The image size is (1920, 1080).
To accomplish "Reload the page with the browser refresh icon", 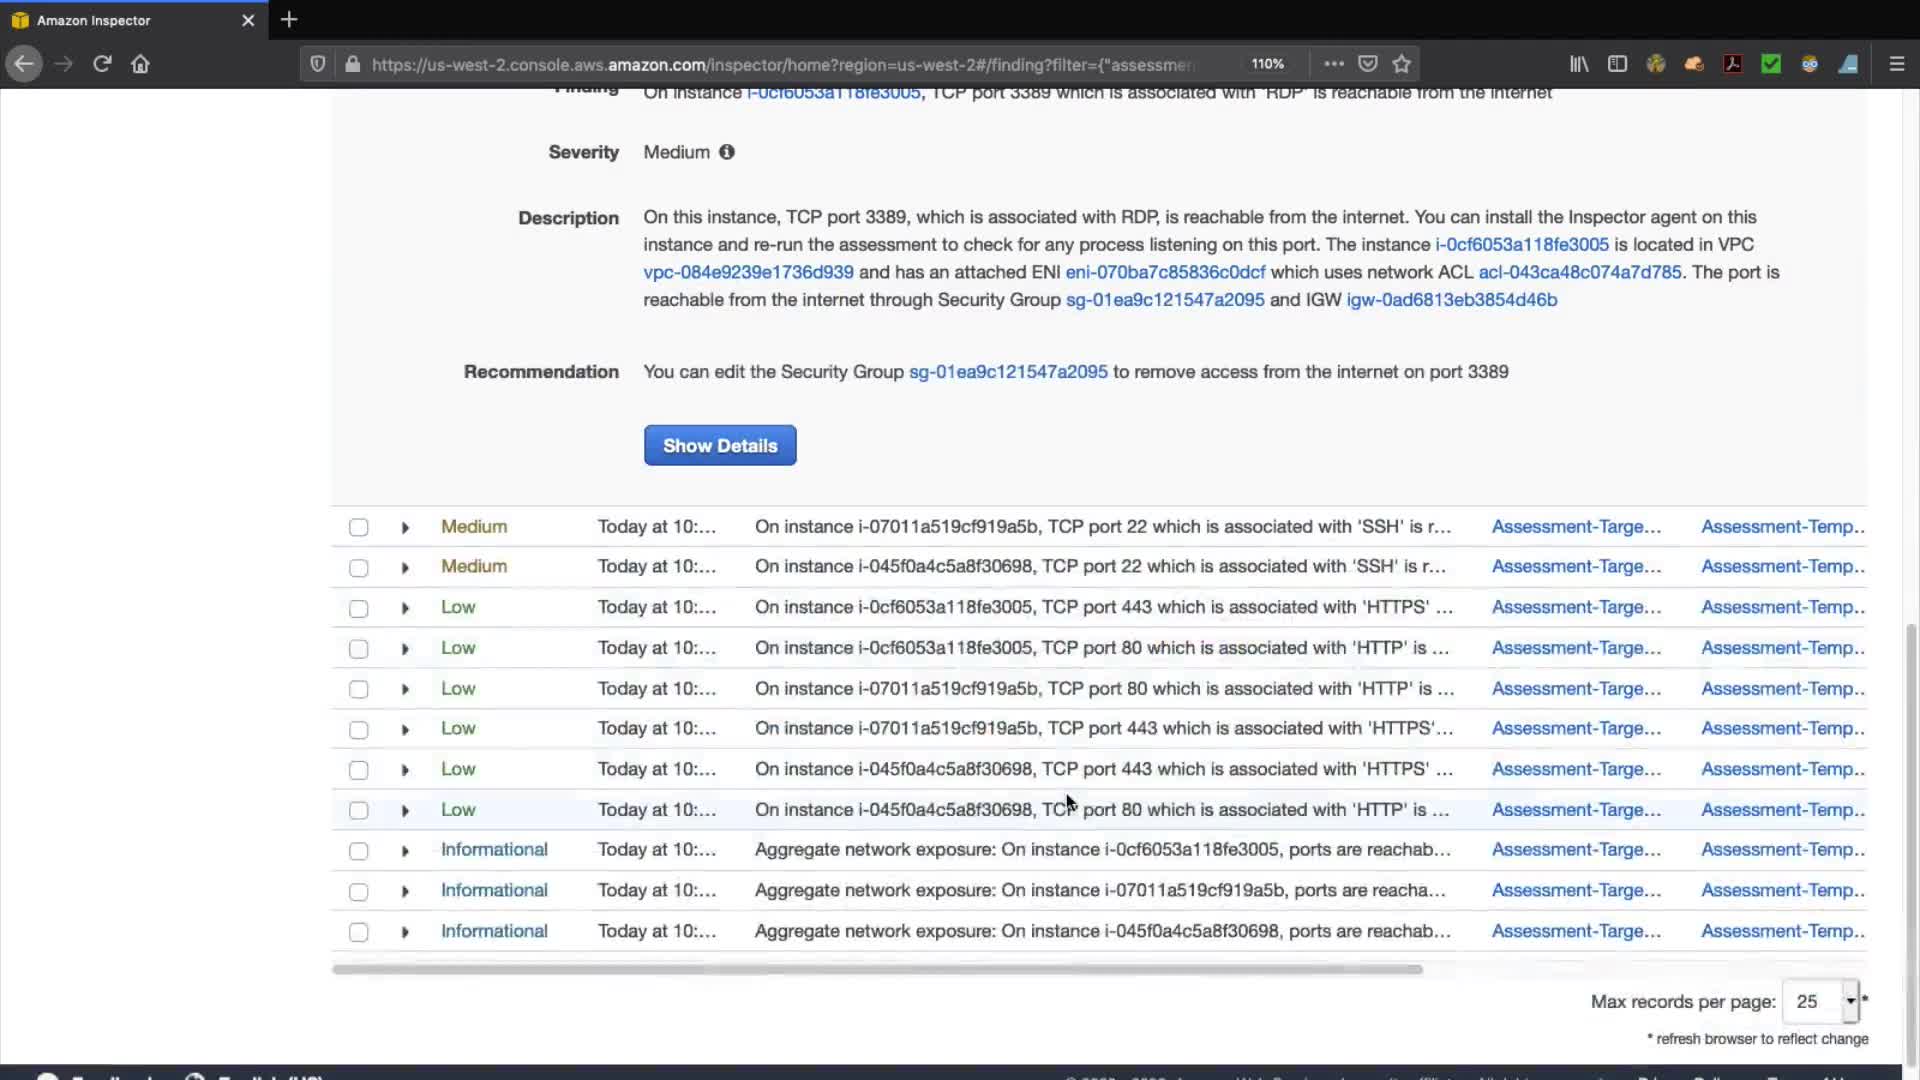I will coord(102,64).
